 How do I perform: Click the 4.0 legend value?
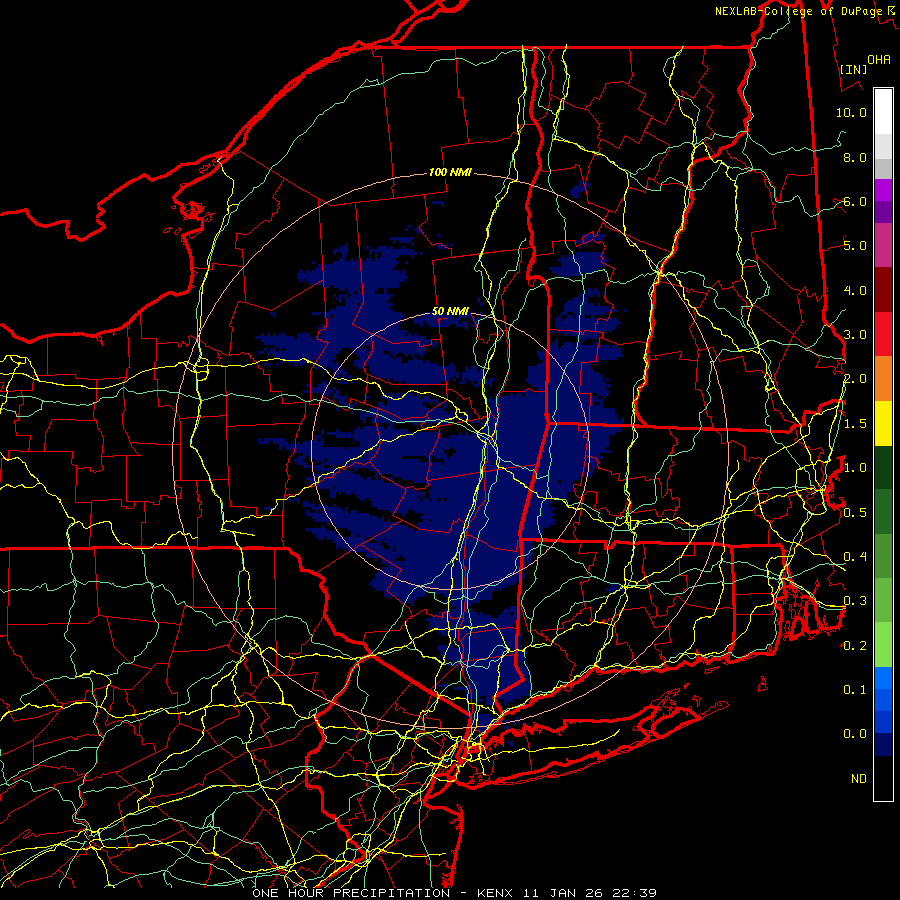[855, 290]
